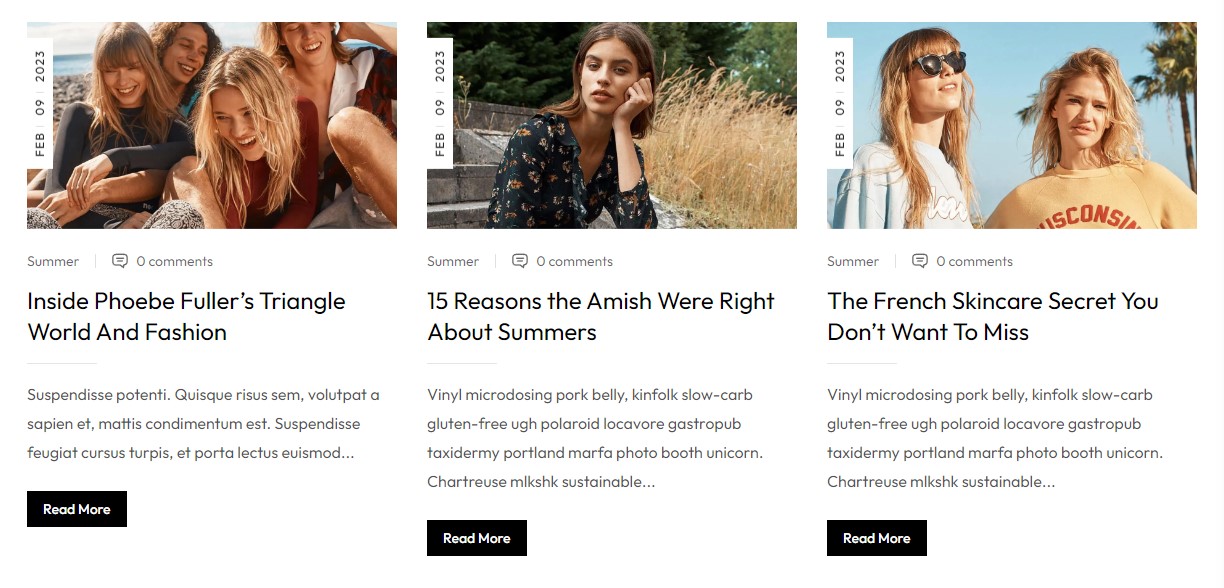
Task: Click comment icon under Amish Summers post
Action: pos(520,261)
